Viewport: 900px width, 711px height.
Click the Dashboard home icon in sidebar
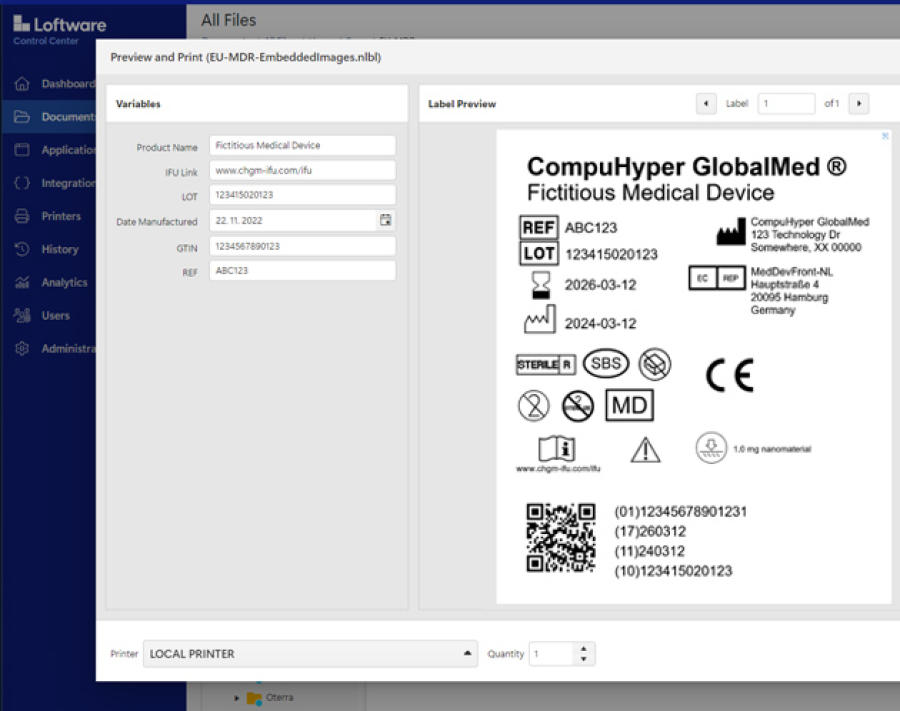point(22,84)
